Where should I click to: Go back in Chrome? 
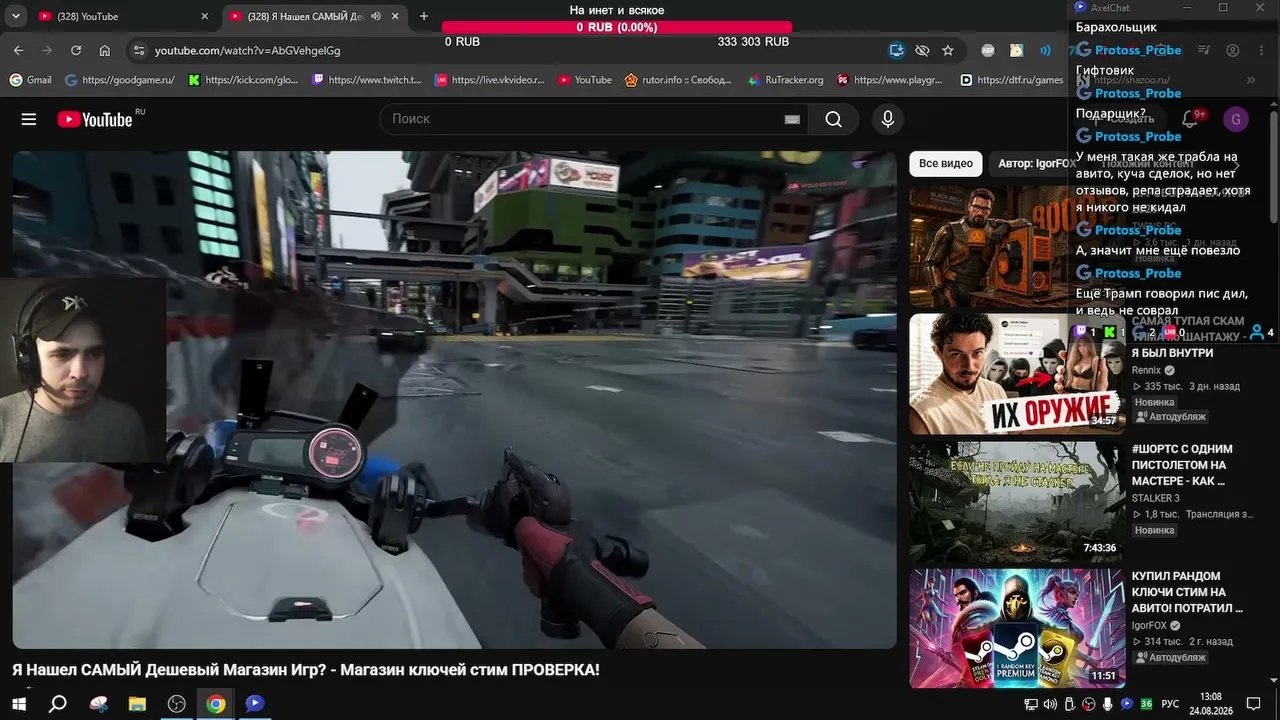point(18,50)
